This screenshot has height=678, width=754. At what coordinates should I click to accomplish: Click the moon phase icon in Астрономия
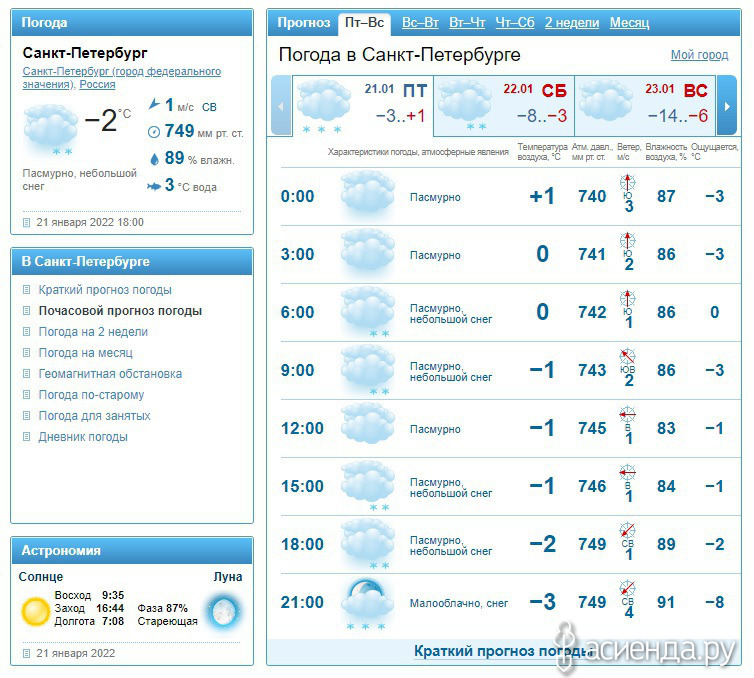(222, 610)
